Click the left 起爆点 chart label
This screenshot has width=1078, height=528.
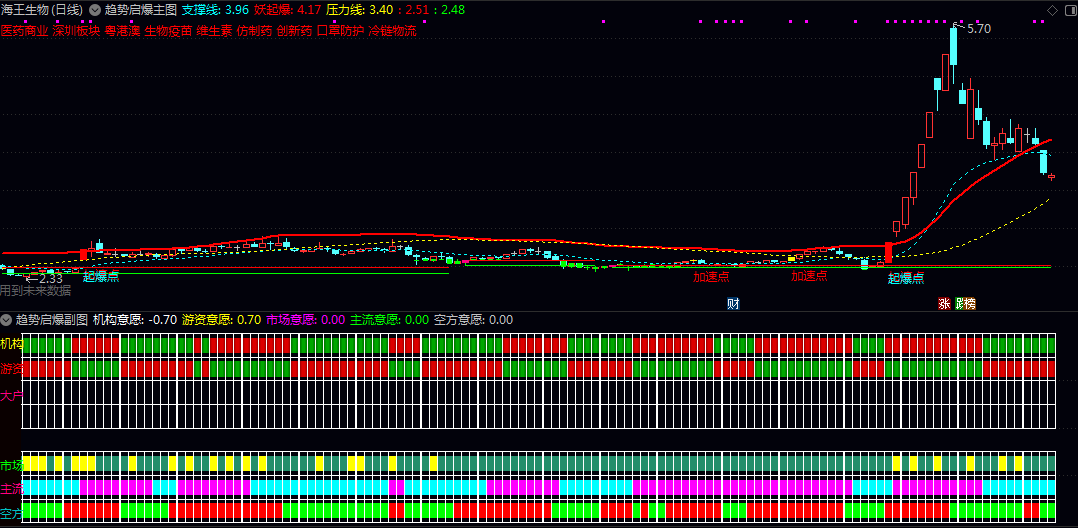click(101, 277)
